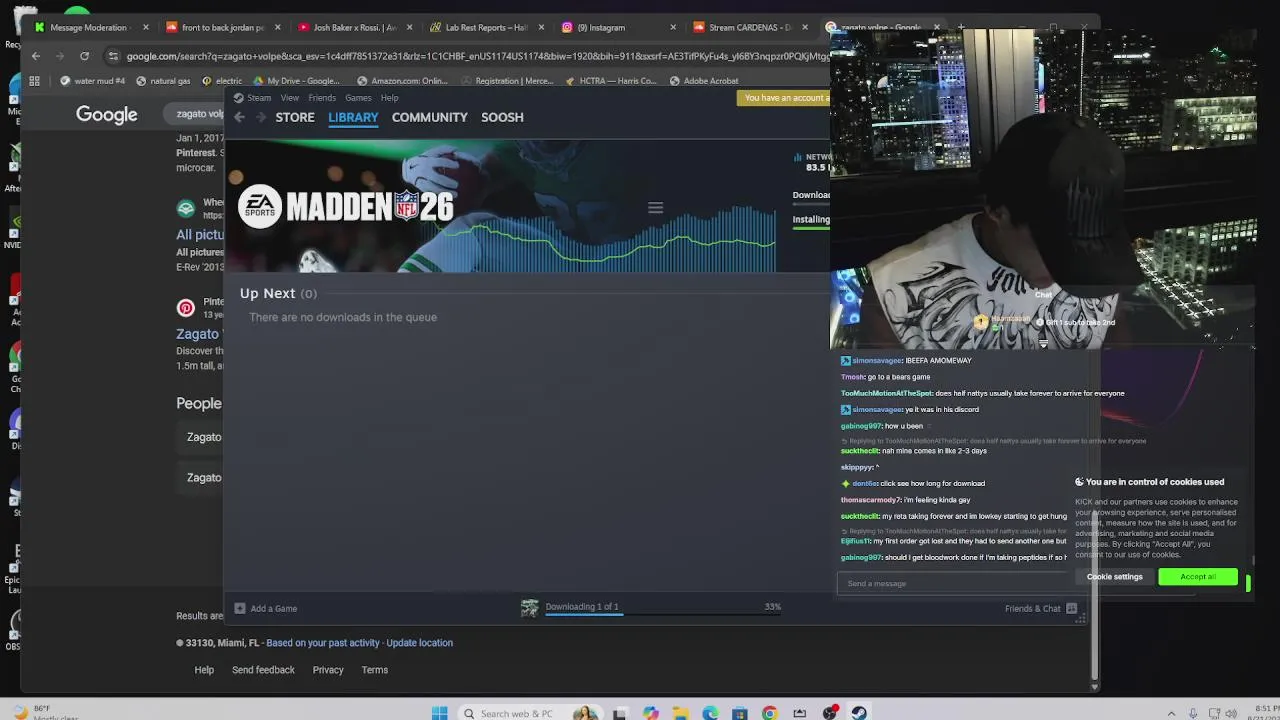
Task: Click the Steam icon on the taskbar
Action: 859,713
